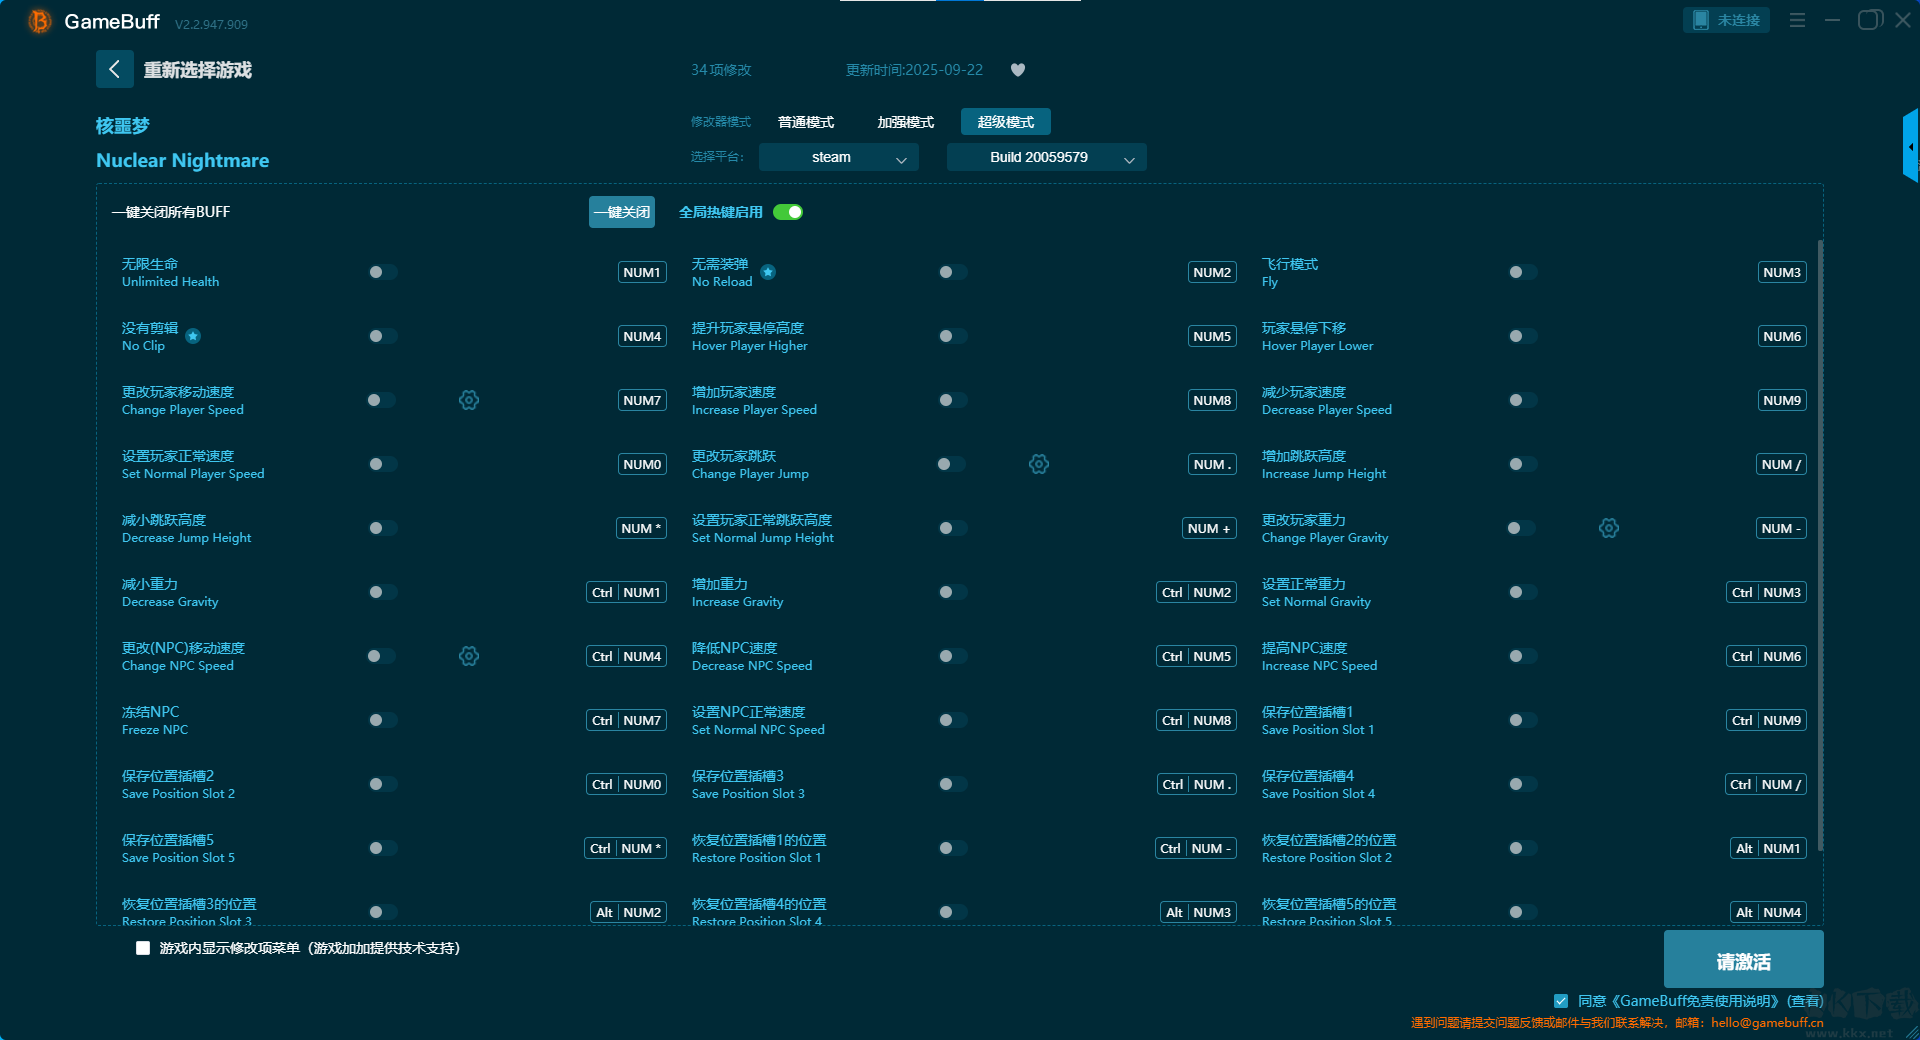Click 一键关闭 button
This screenshot has width=1920, height=1040.
(x=622, y=212)
